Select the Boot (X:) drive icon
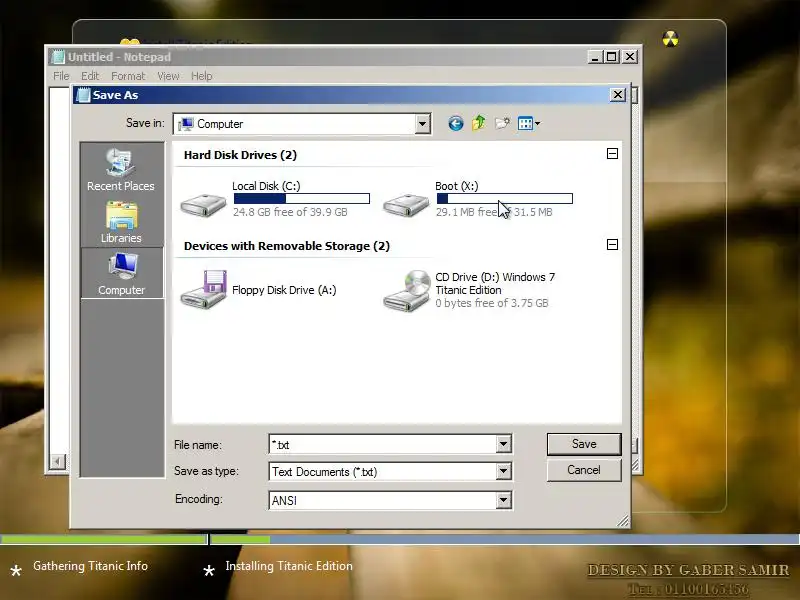The image size is (800, 600). [x=406, y=205]
